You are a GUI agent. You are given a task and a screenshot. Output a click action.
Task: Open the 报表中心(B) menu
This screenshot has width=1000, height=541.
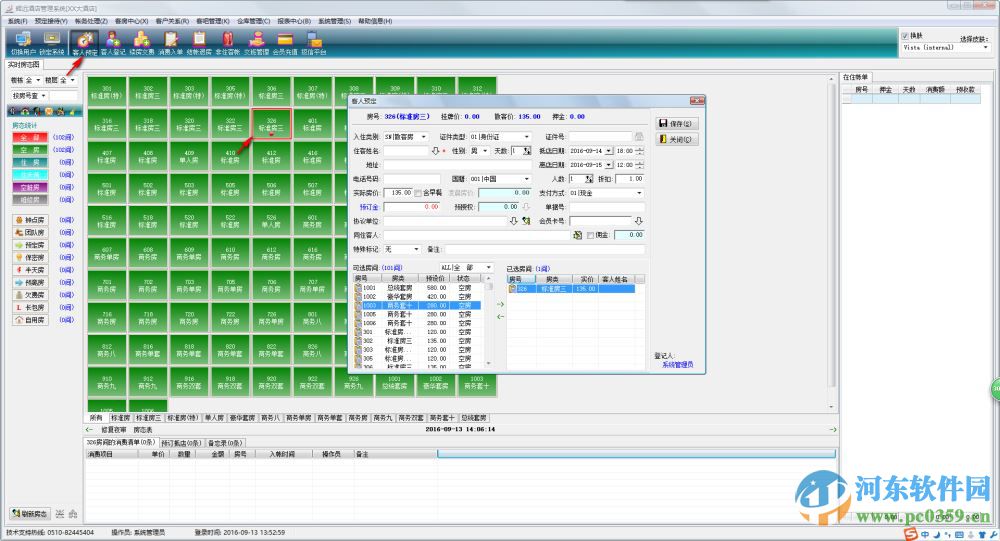(x=293, y=21)
